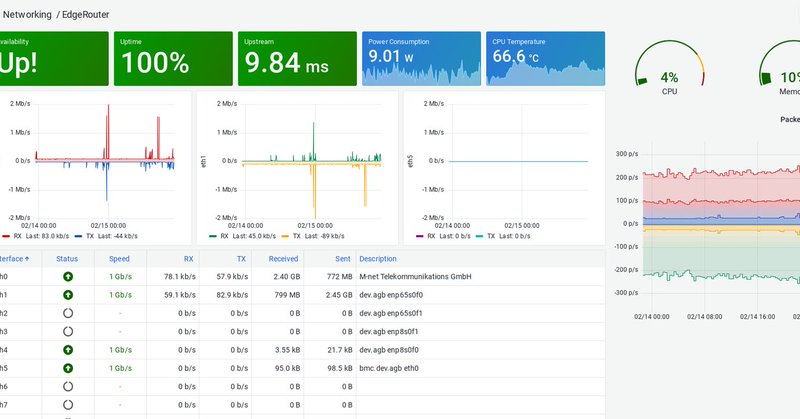Click the 772 MB sent value
Image resolution: width=800 pixels, height=419 pixels.
click(340, 277)
